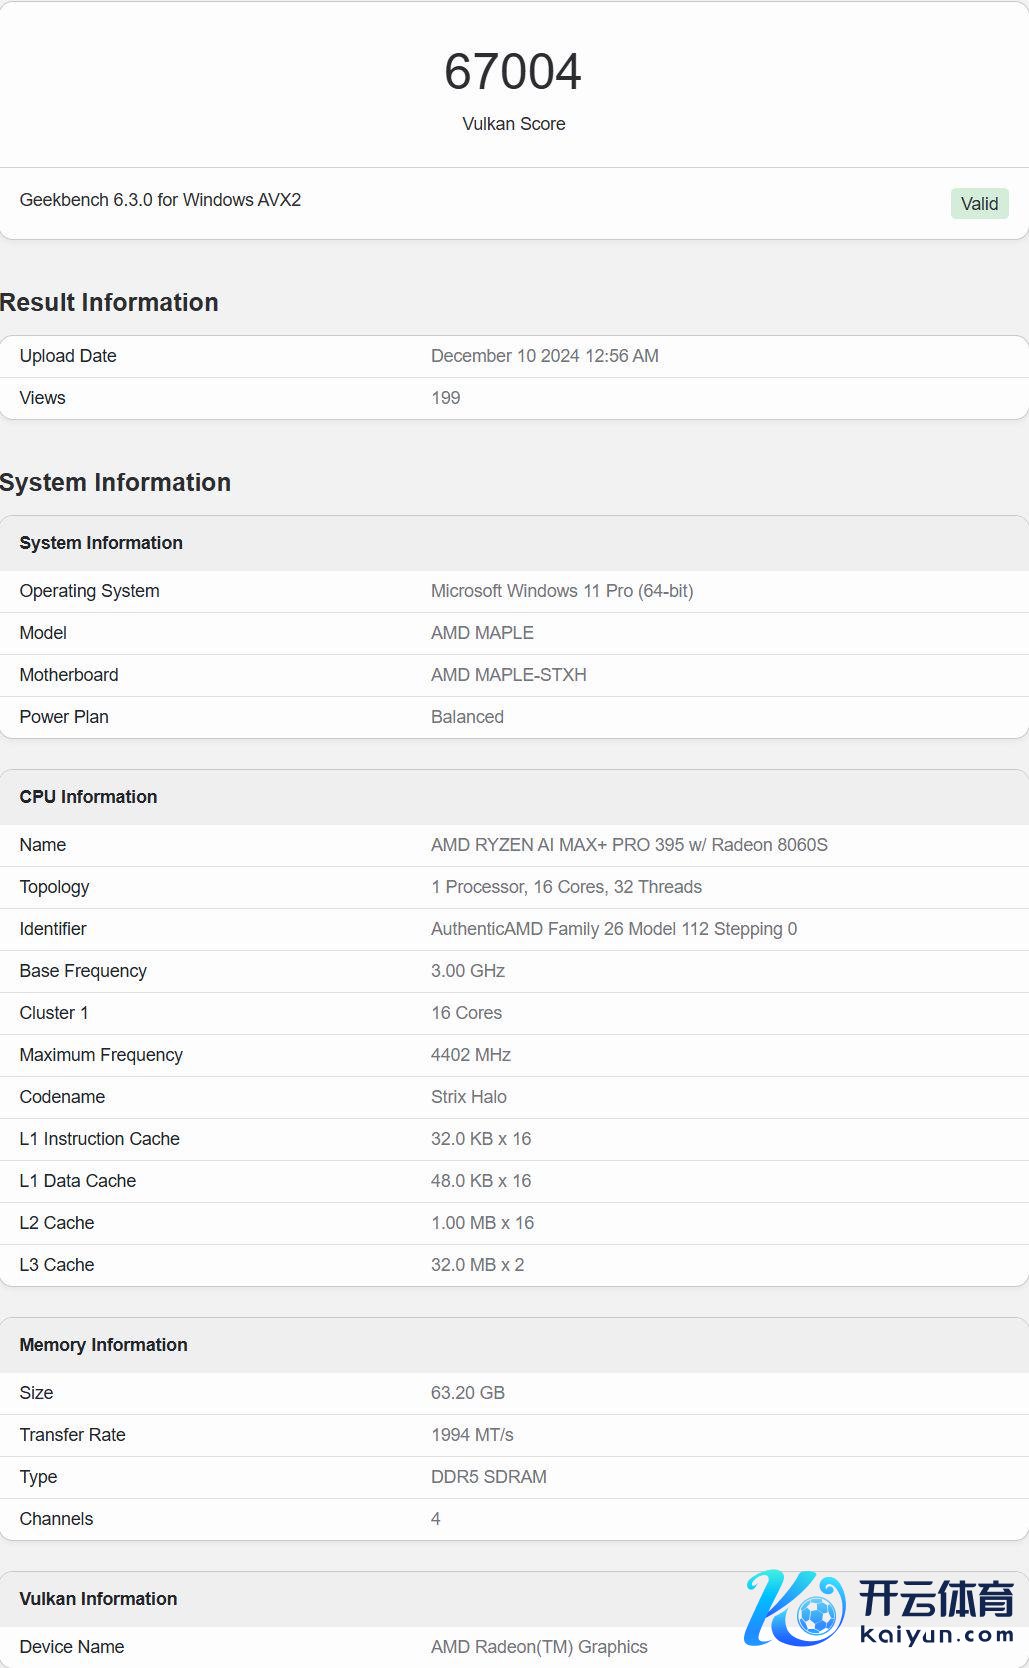The height and width of the screenshot is (1668, 1029).
Task: Select the 67004 score number
Action: [513, 72]
